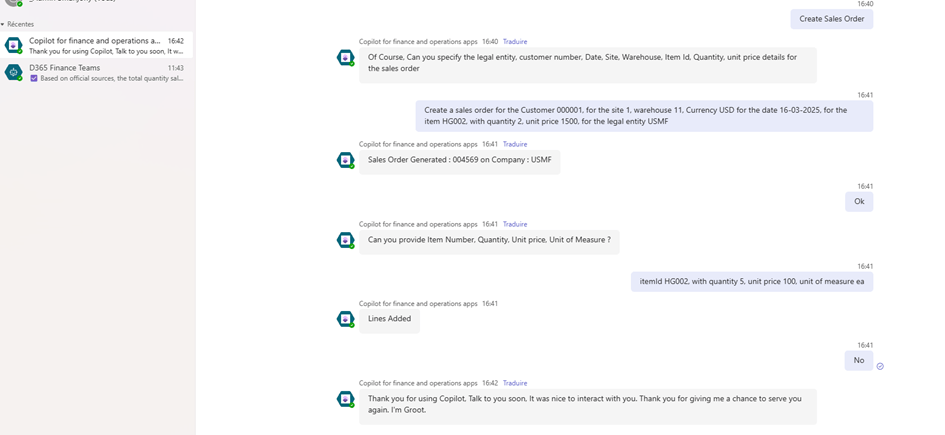Click Traduire above "Sales Order Generated" message
Viewport: 945px width, 435px height.
[x=514, y=144]
